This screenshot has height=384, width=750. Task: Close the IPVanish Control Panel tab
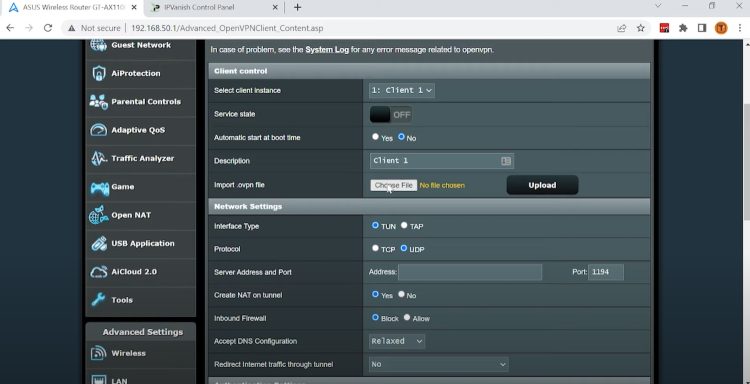[x=275, y=7]
